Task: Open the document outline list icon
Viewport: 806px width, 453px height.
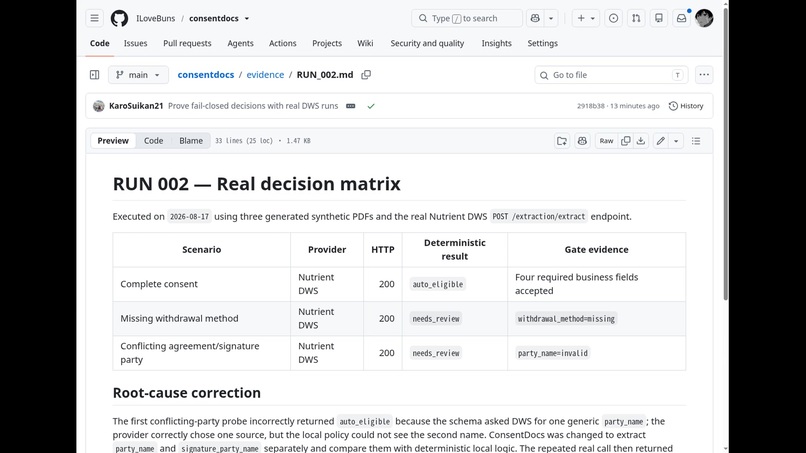Action: tap(696, 141)
